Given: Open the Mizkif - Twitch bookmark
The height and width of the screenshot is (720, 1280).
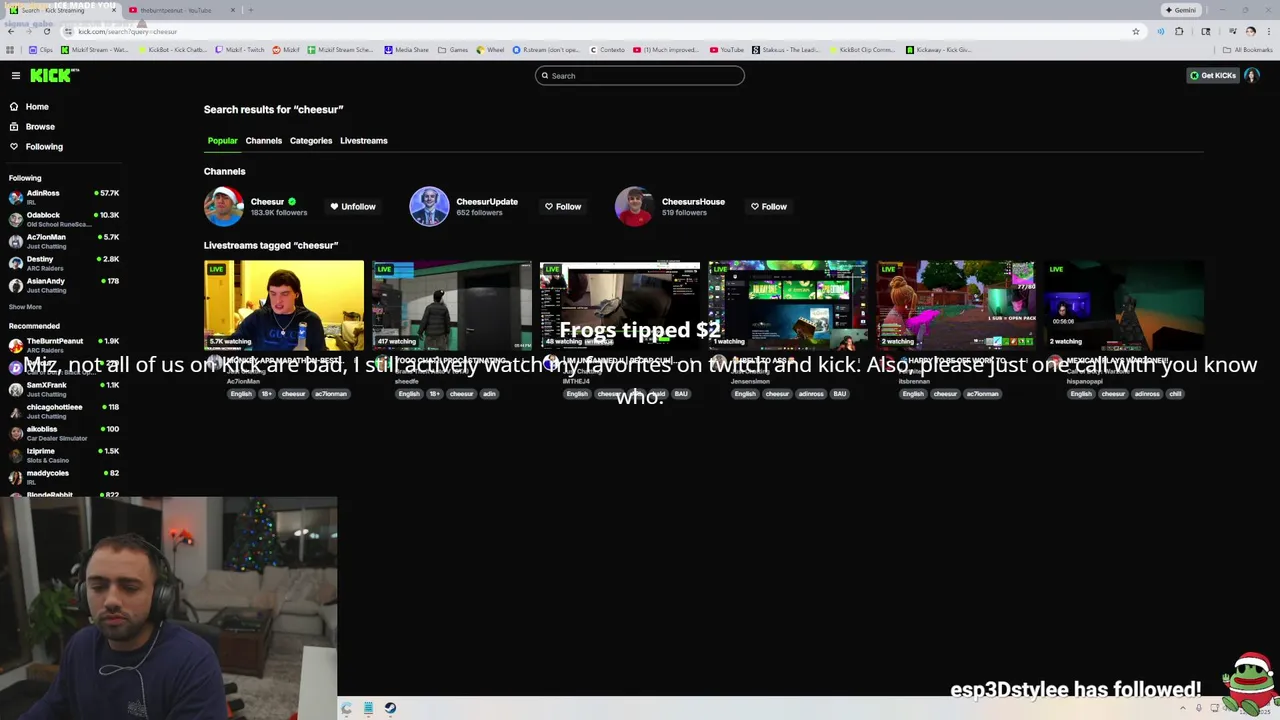Looking at the screenshot, I should 241,50.
